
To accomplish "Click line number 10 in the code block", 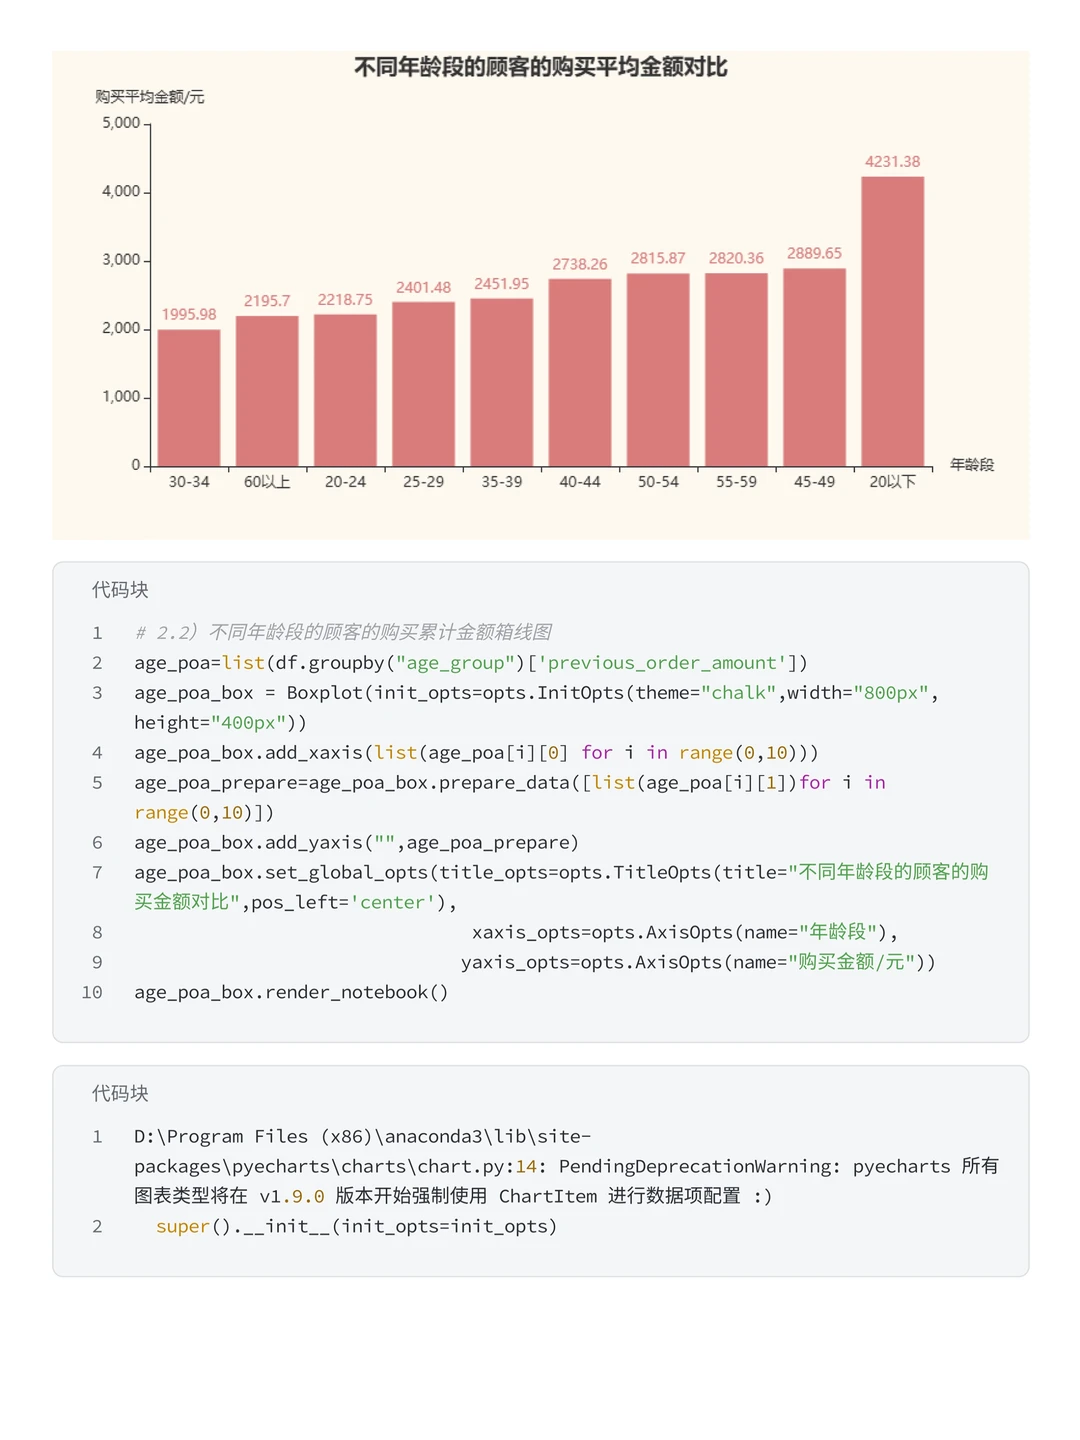I will click(x=92, y=992).
